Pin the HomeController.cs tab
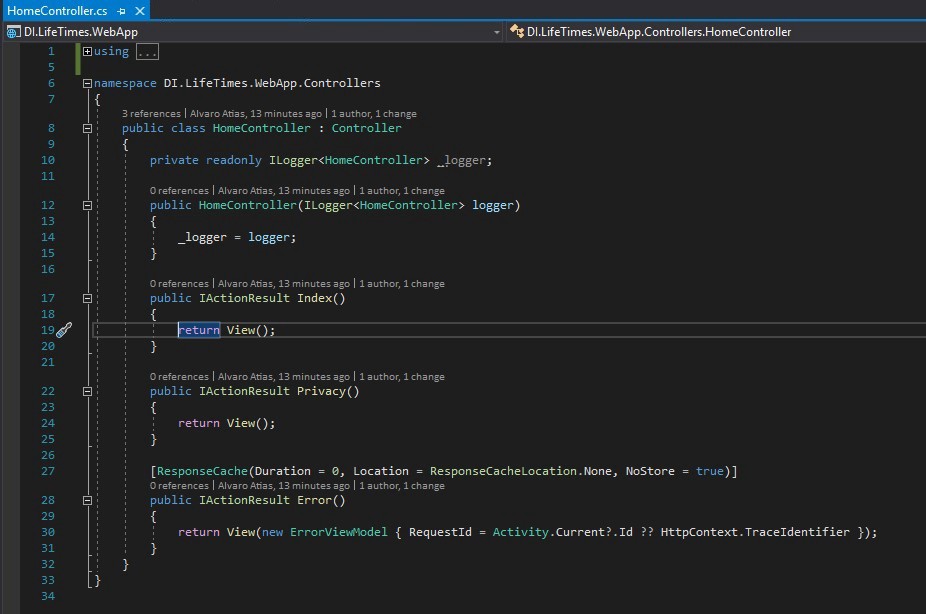 pyautogui.click(x=122, y=10)
